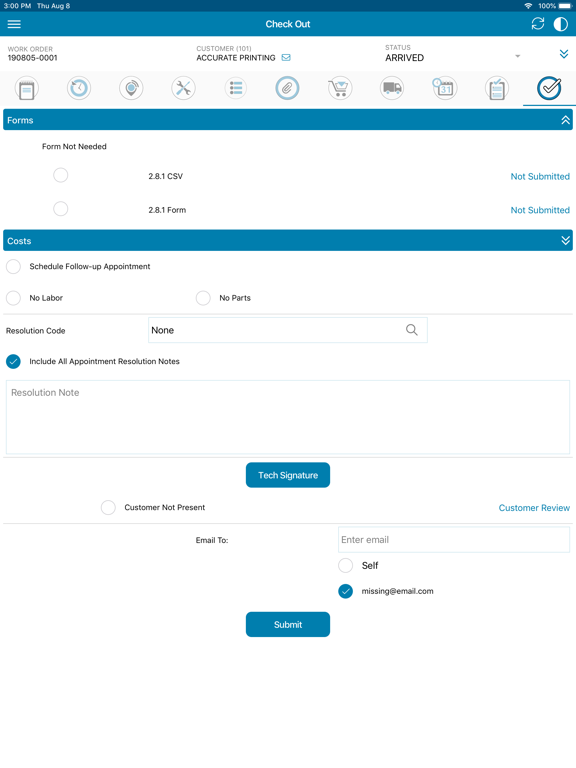Check Customer Not Present

tap(108, 507)
